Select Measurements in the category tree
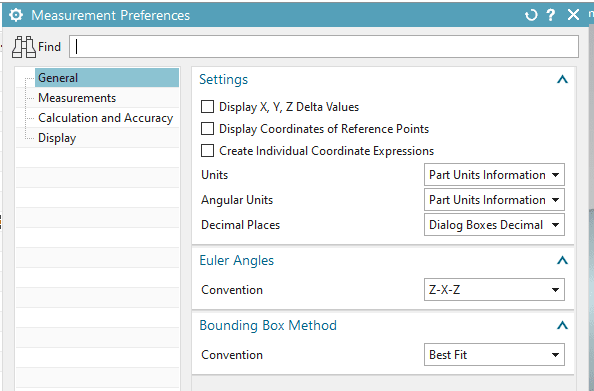The width and height of the screenshot is (594, 391). point(77,98)
